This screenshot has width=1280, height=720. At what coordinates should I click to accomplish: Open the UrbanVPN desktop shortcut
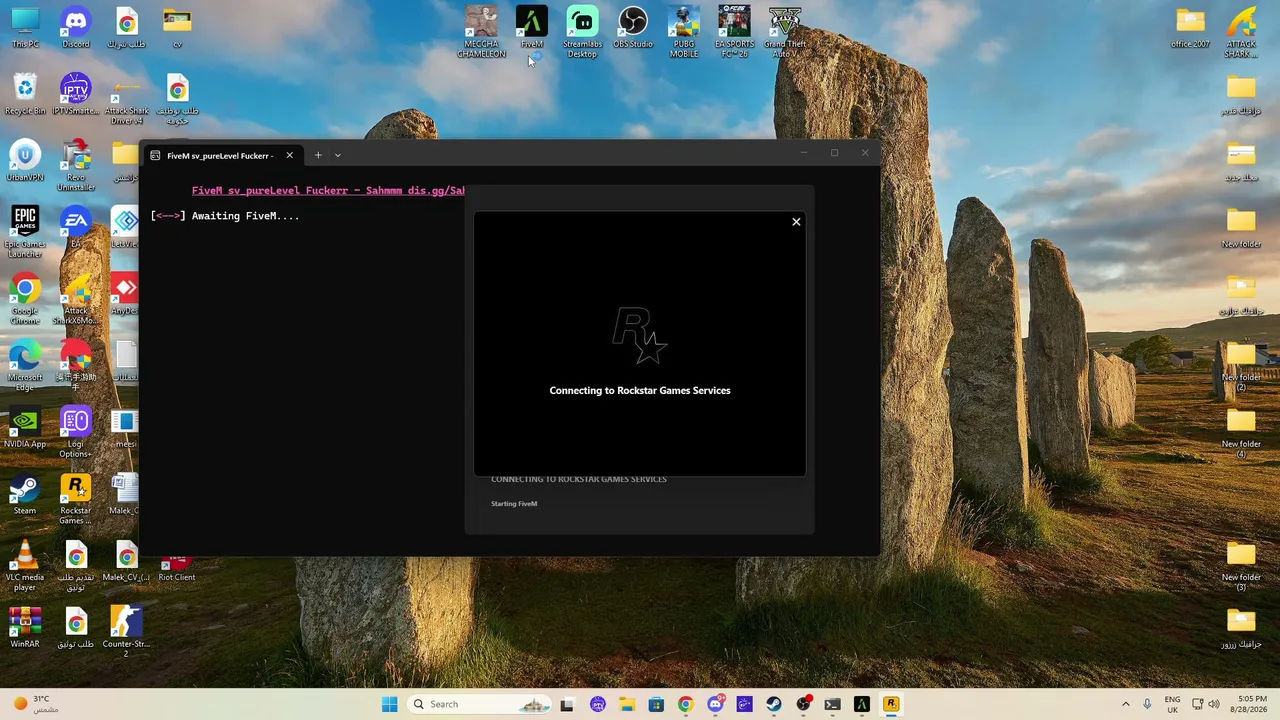pyautogui.click(x=25, y=162)
